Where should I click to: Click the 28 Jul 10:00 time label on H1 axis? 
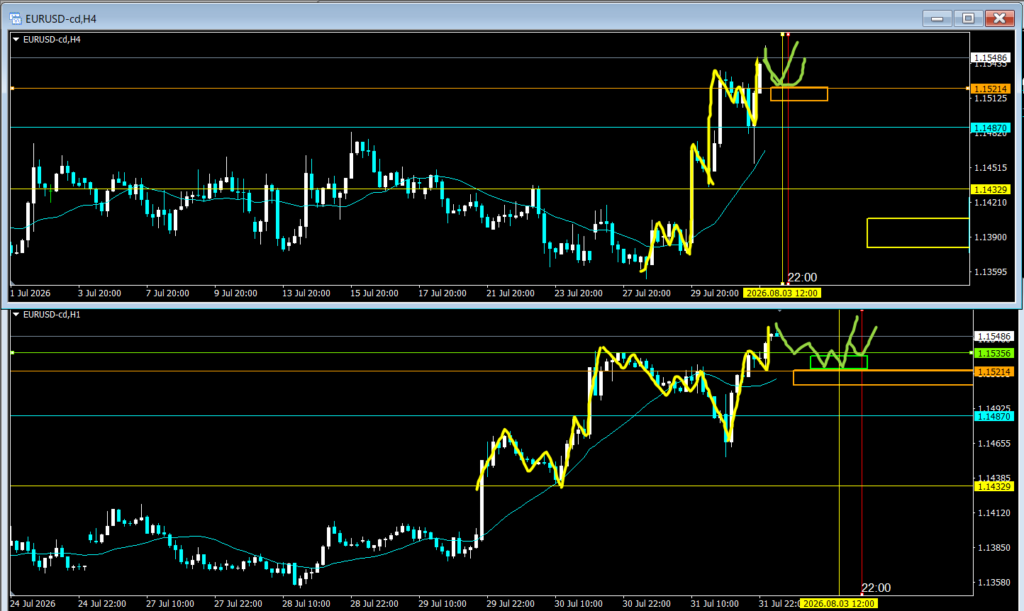[306, 603]
